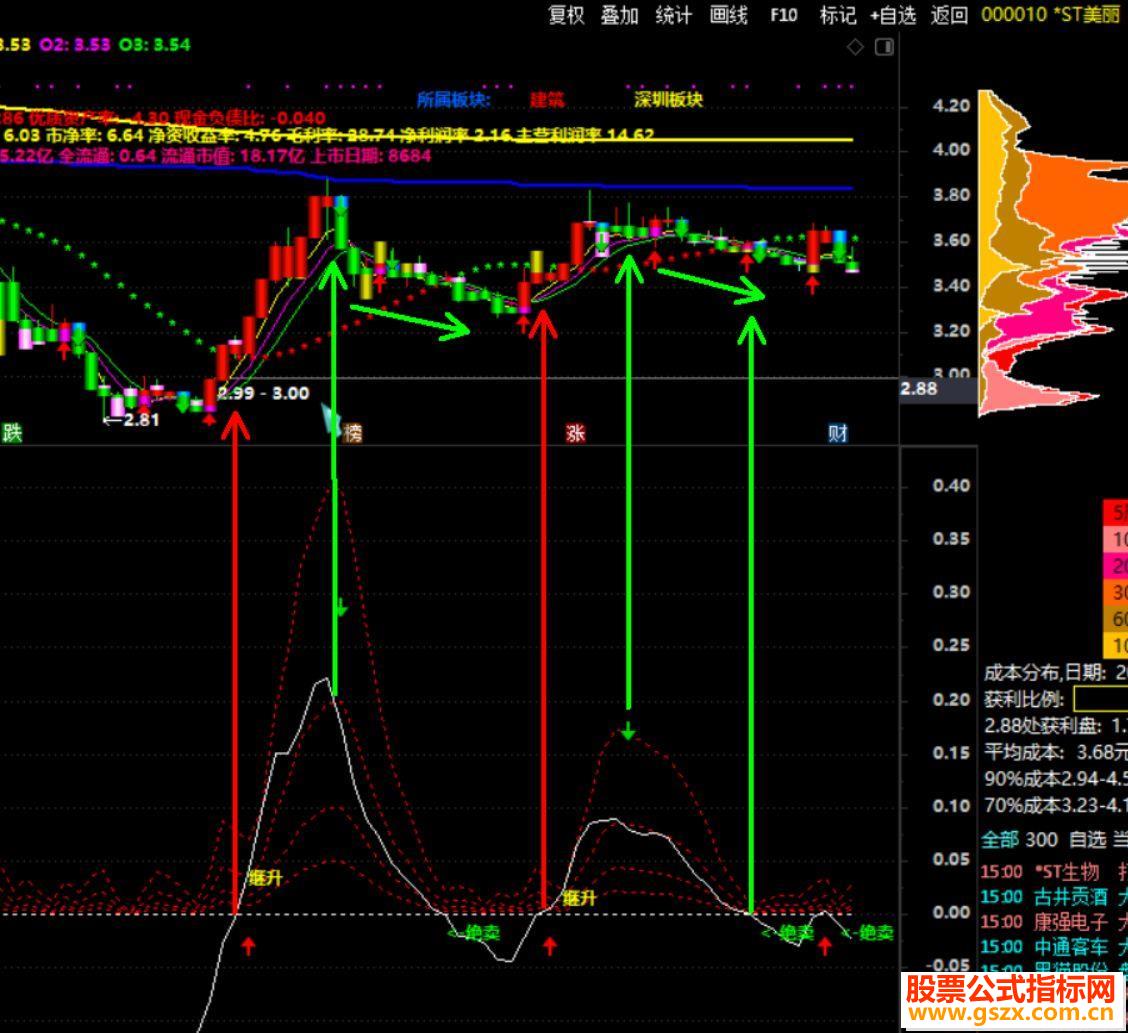1128x1033 pixels.
Task: Click the 2.88 price axis label
Action: (x=919, y=389)
